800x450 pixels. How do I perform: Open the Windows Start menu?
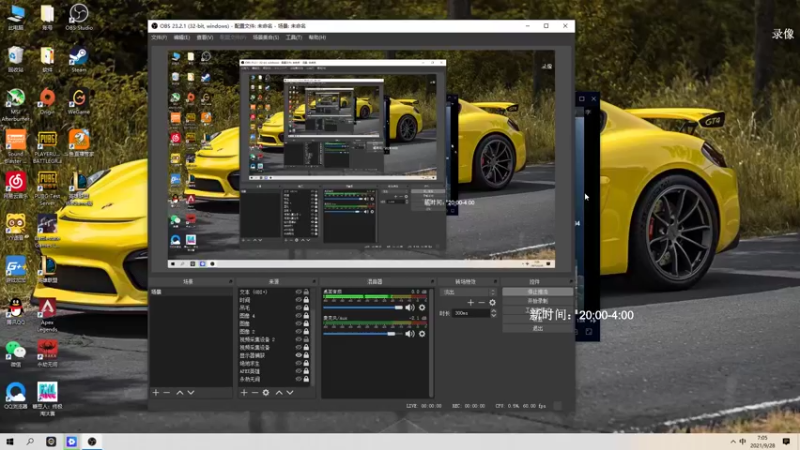tap(10, 441)
